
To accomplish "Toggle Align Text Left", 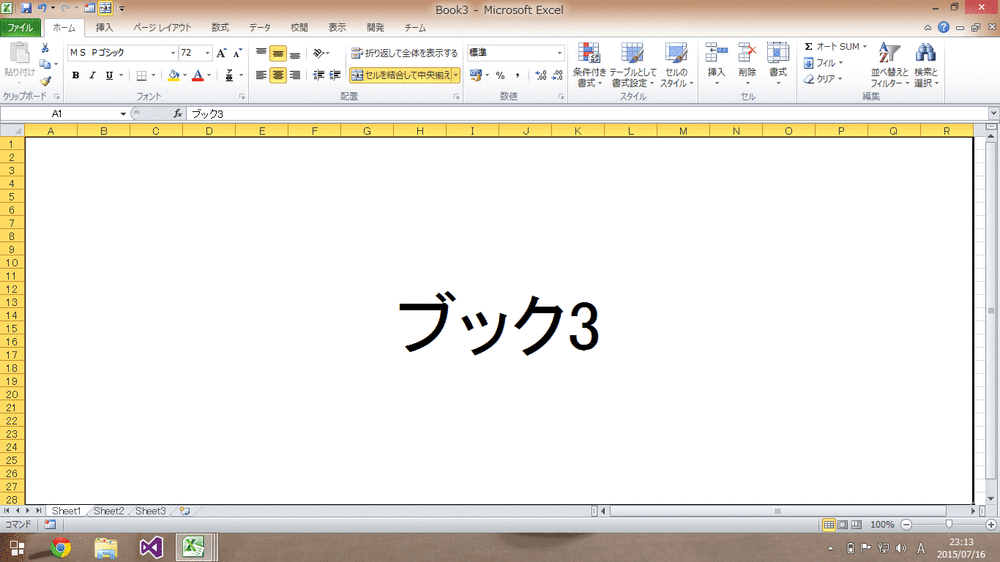I will [261, 75].
